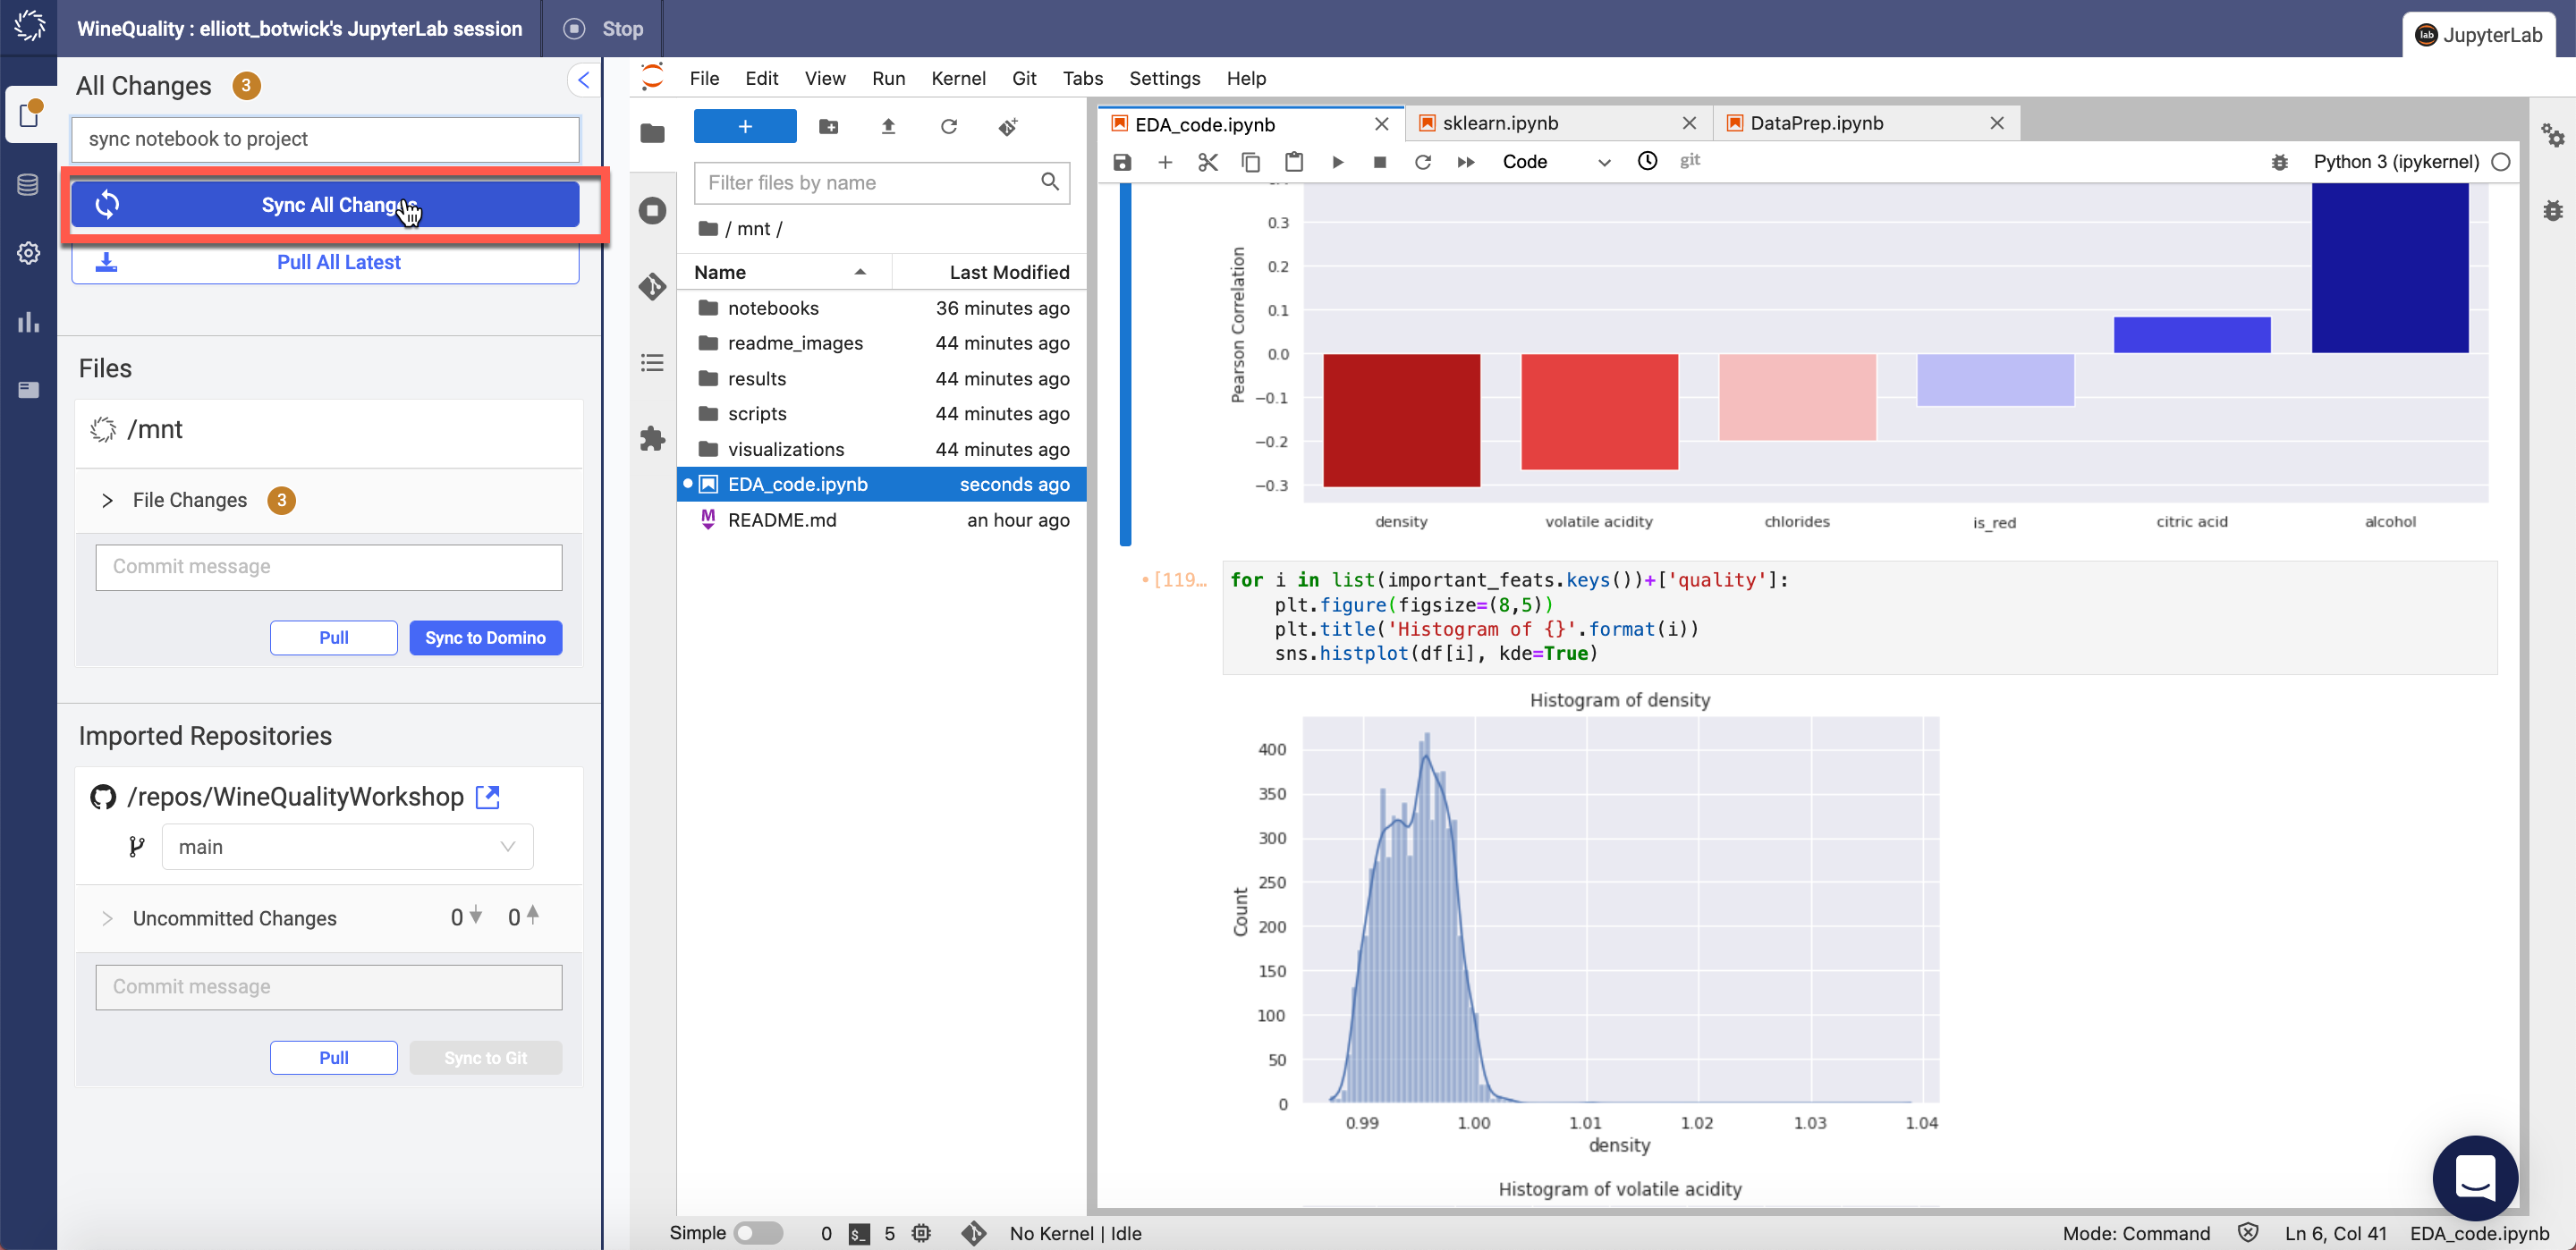Expand the File Changes section

[x=107, y=500]
